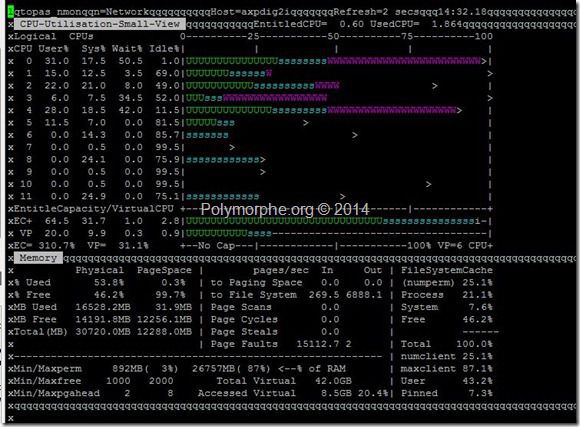
Task: Select the VP user value 20.0
Action: (57, 233)
